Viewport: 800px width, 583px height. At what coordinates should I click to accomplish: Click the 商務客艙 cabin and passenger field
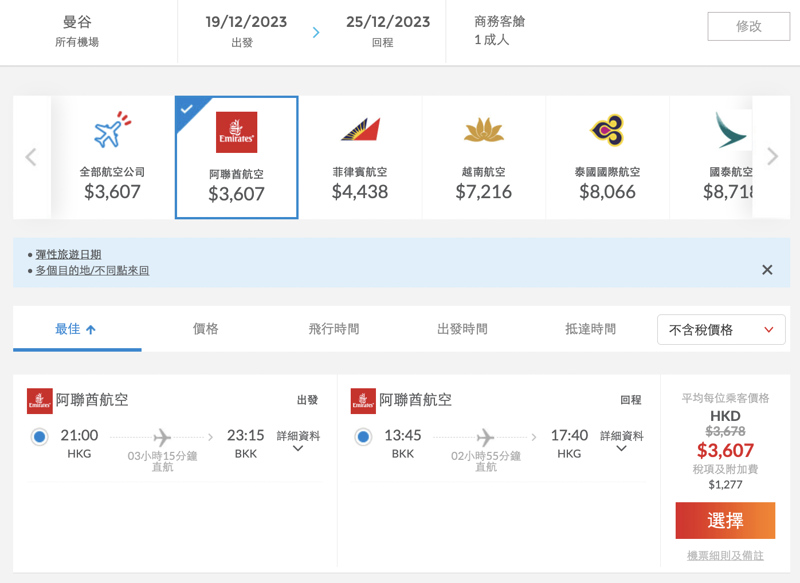499,30
